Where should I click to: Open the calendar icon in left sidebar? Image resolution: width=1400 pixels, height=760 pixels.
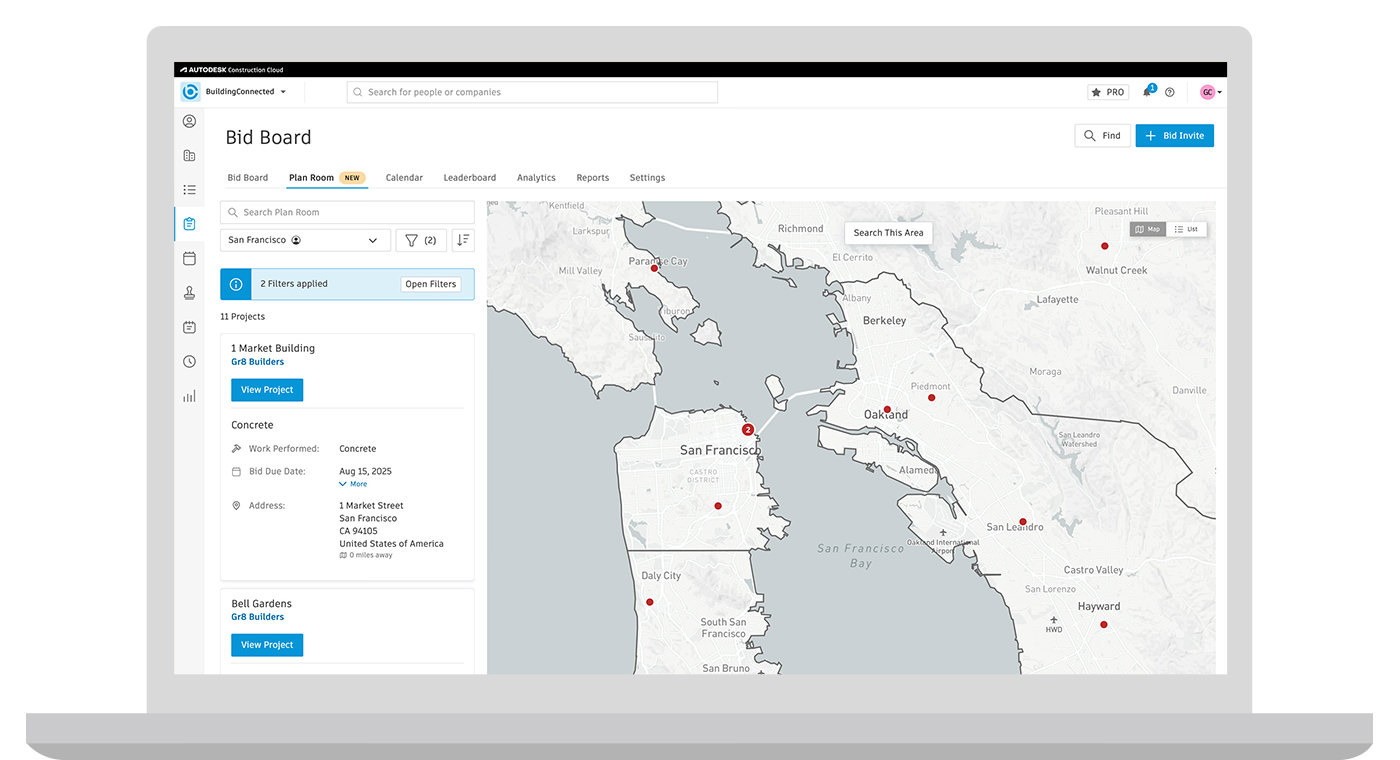pyautogui.click(x=189, y=259)
